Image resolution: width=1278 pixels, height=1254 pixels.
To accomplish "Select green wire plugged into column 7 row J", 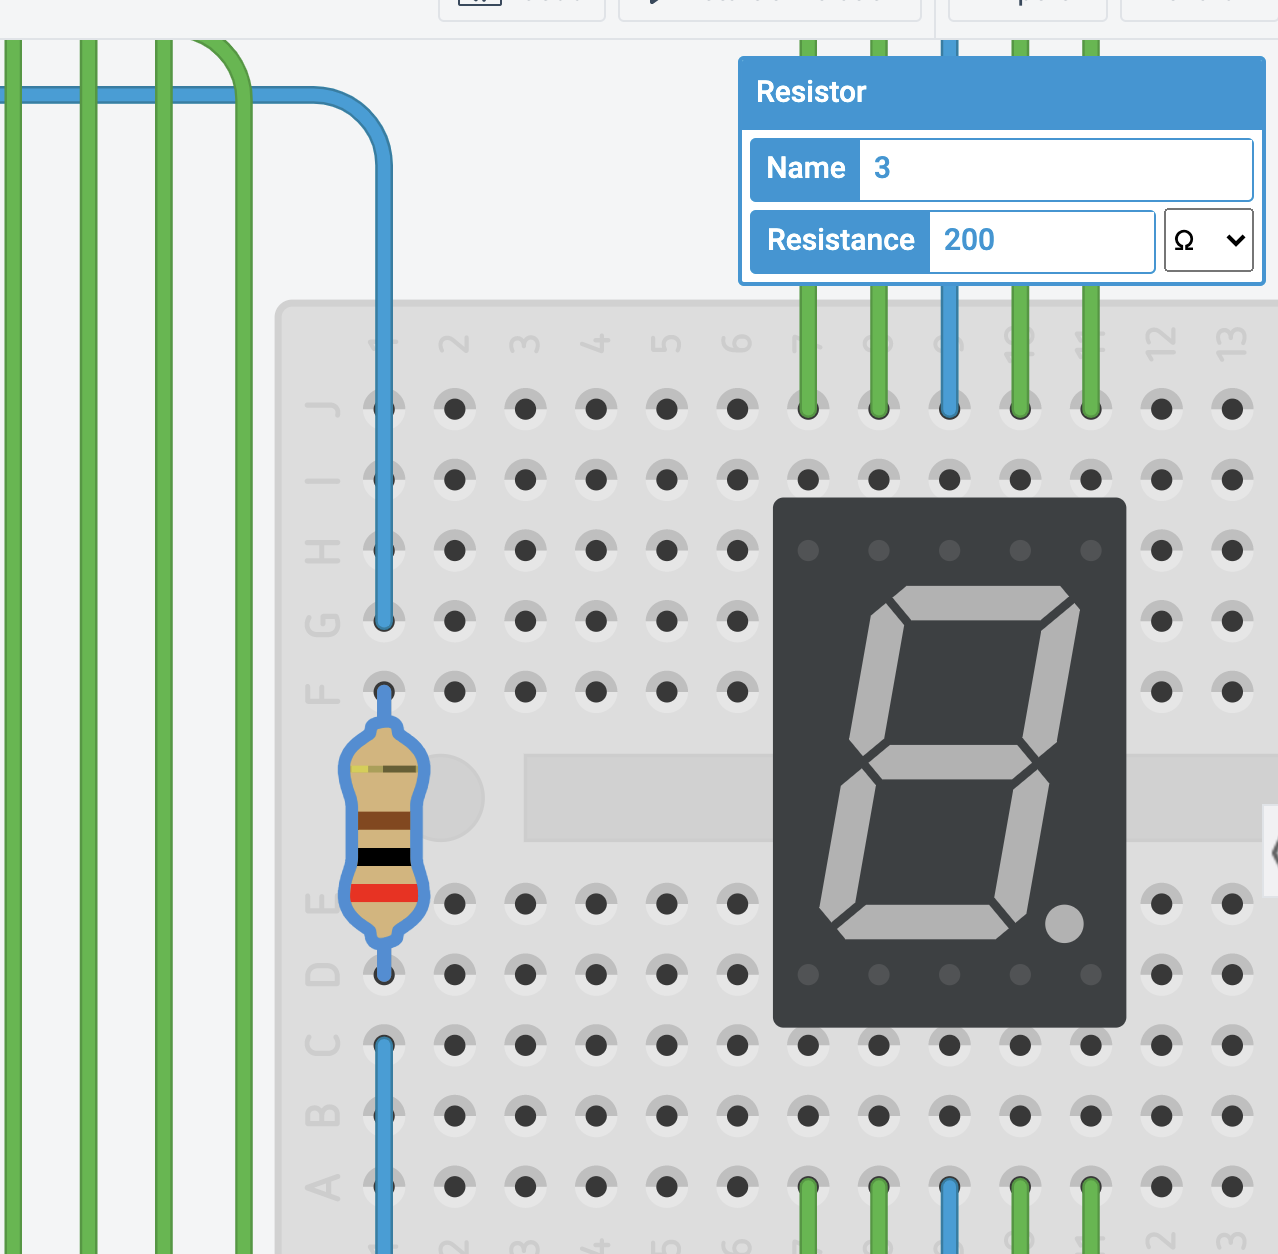I will (x=808, y=340).
